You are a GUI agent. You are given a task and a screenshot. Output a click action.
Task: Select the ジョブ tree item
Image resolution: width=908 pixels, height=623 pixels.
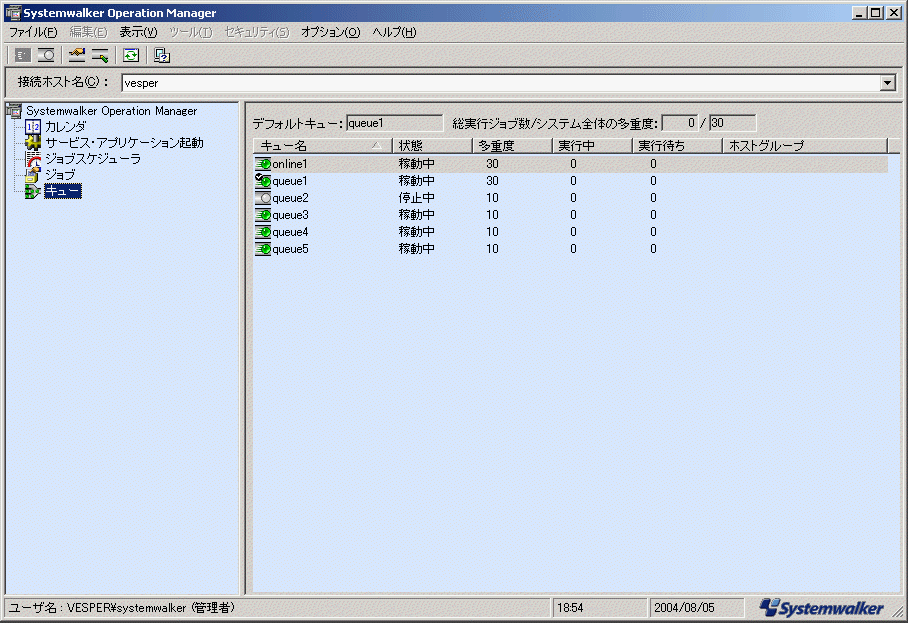(60, 175)
